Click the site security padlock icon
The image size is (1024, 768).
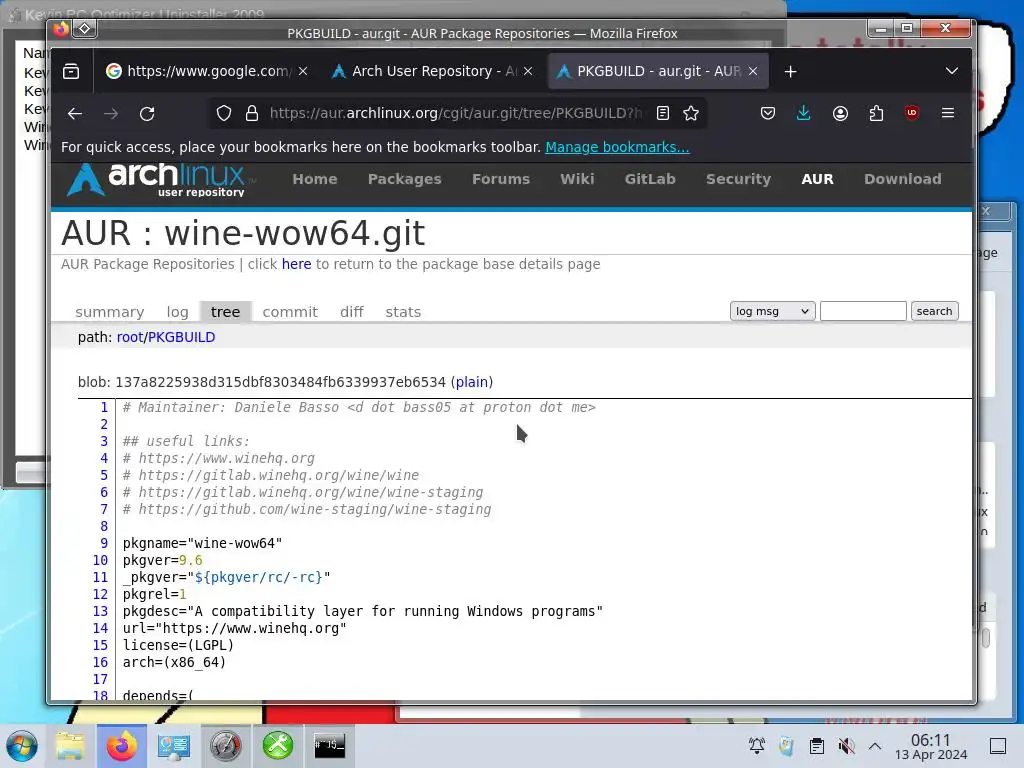(x=251, y=114)
